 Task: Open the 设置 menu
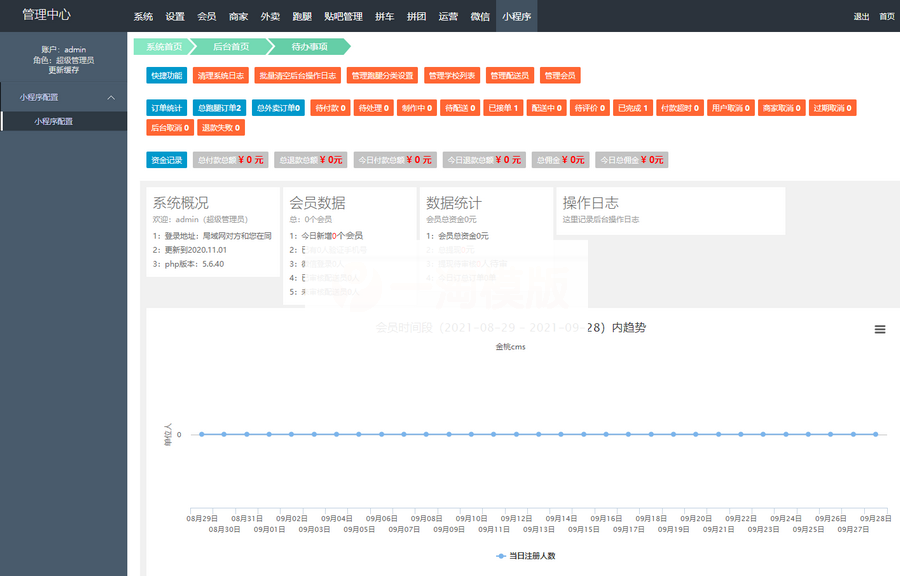pos(176,16)
